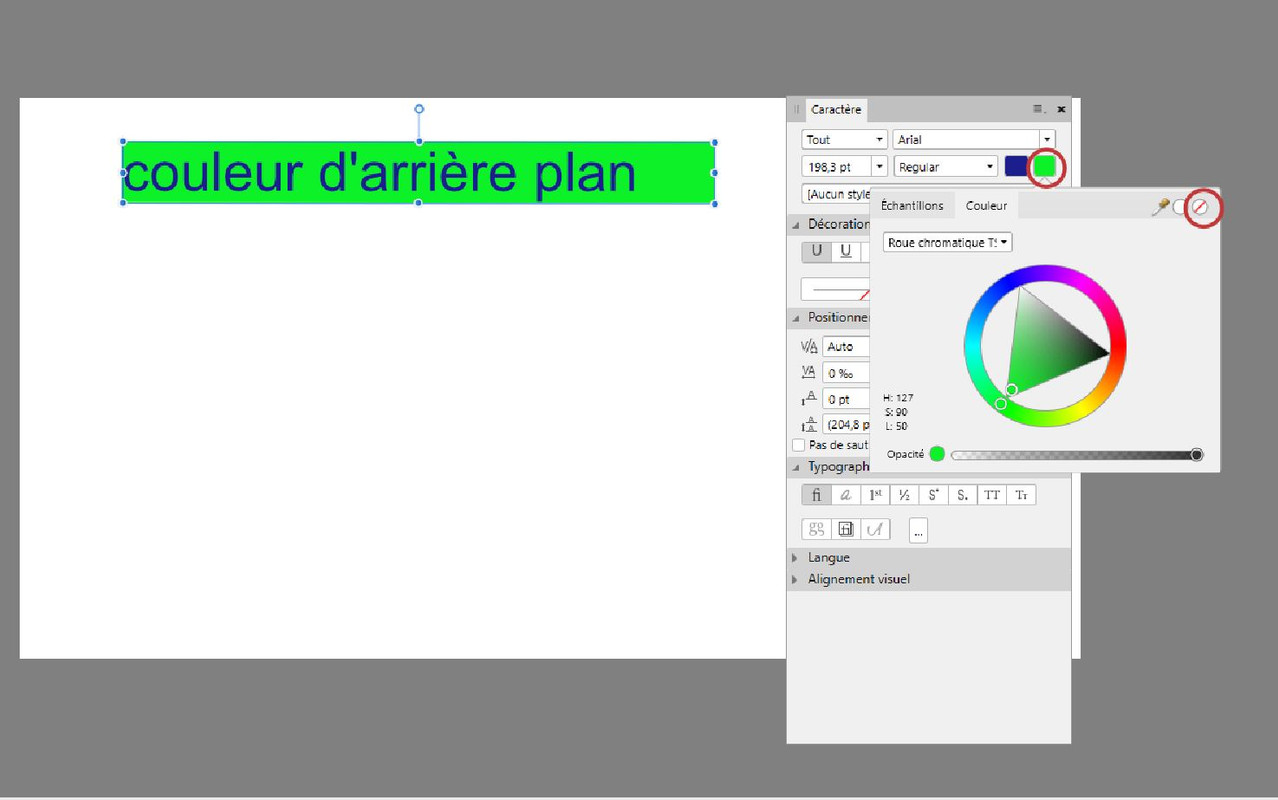The image size is (1278, 800).
Task: Click the dark blue text color swatch
Action: pyautogui.click(x=1016, y=167)
